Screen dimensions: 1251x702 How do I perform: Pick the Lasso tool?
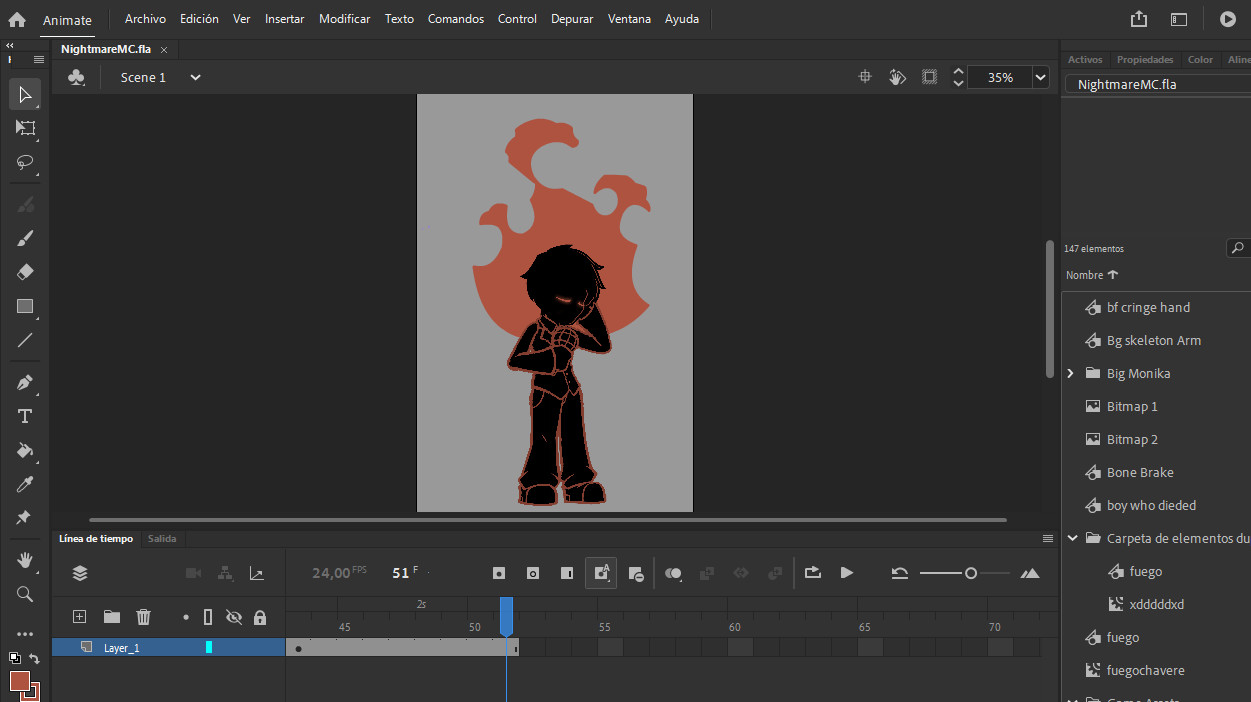pos(24,163)
